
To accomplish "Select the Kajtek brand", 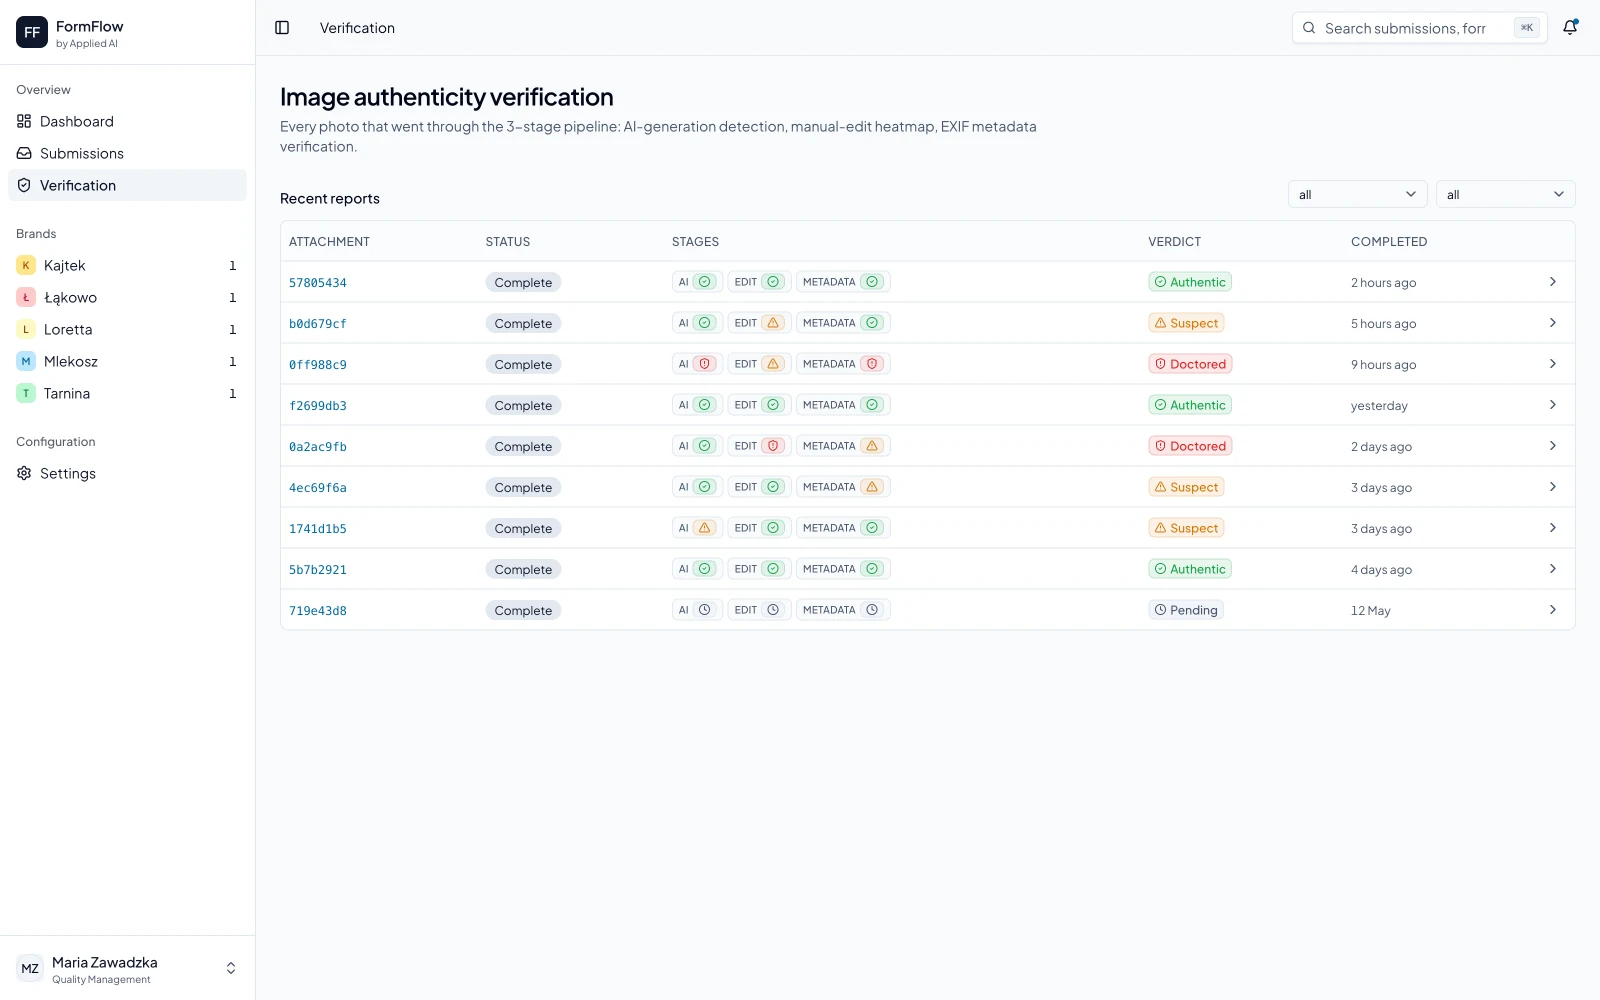I will pyautogui.click(x=127, y=265).
